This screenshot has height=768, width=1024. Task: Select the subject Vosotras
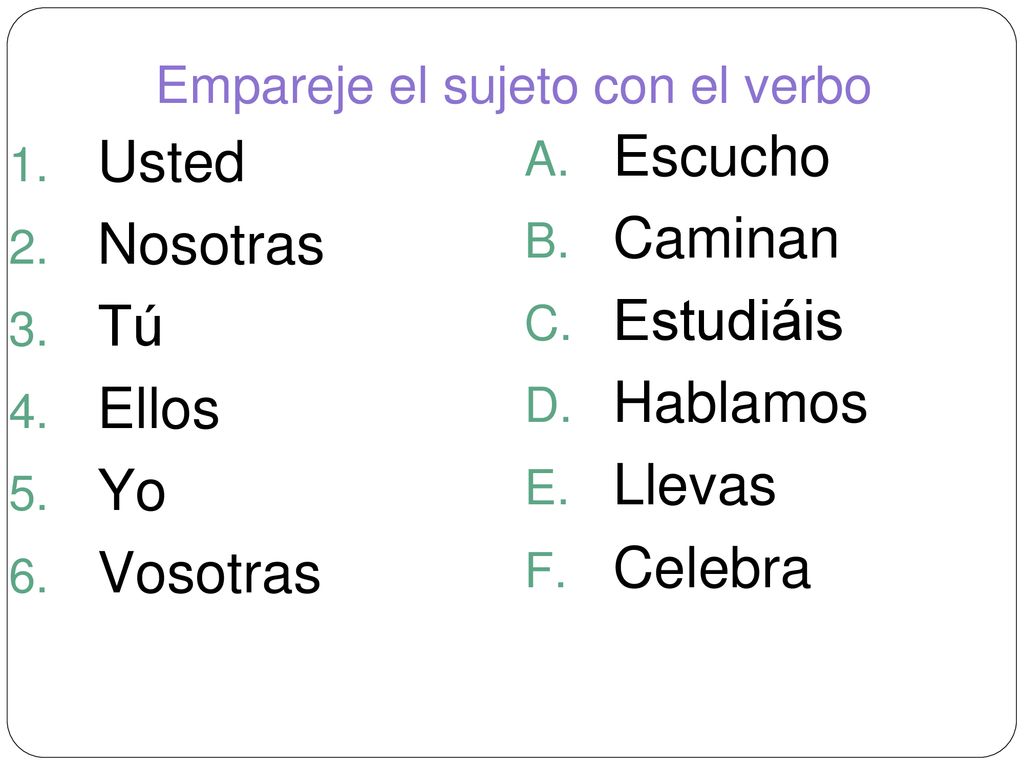(210, 573)
